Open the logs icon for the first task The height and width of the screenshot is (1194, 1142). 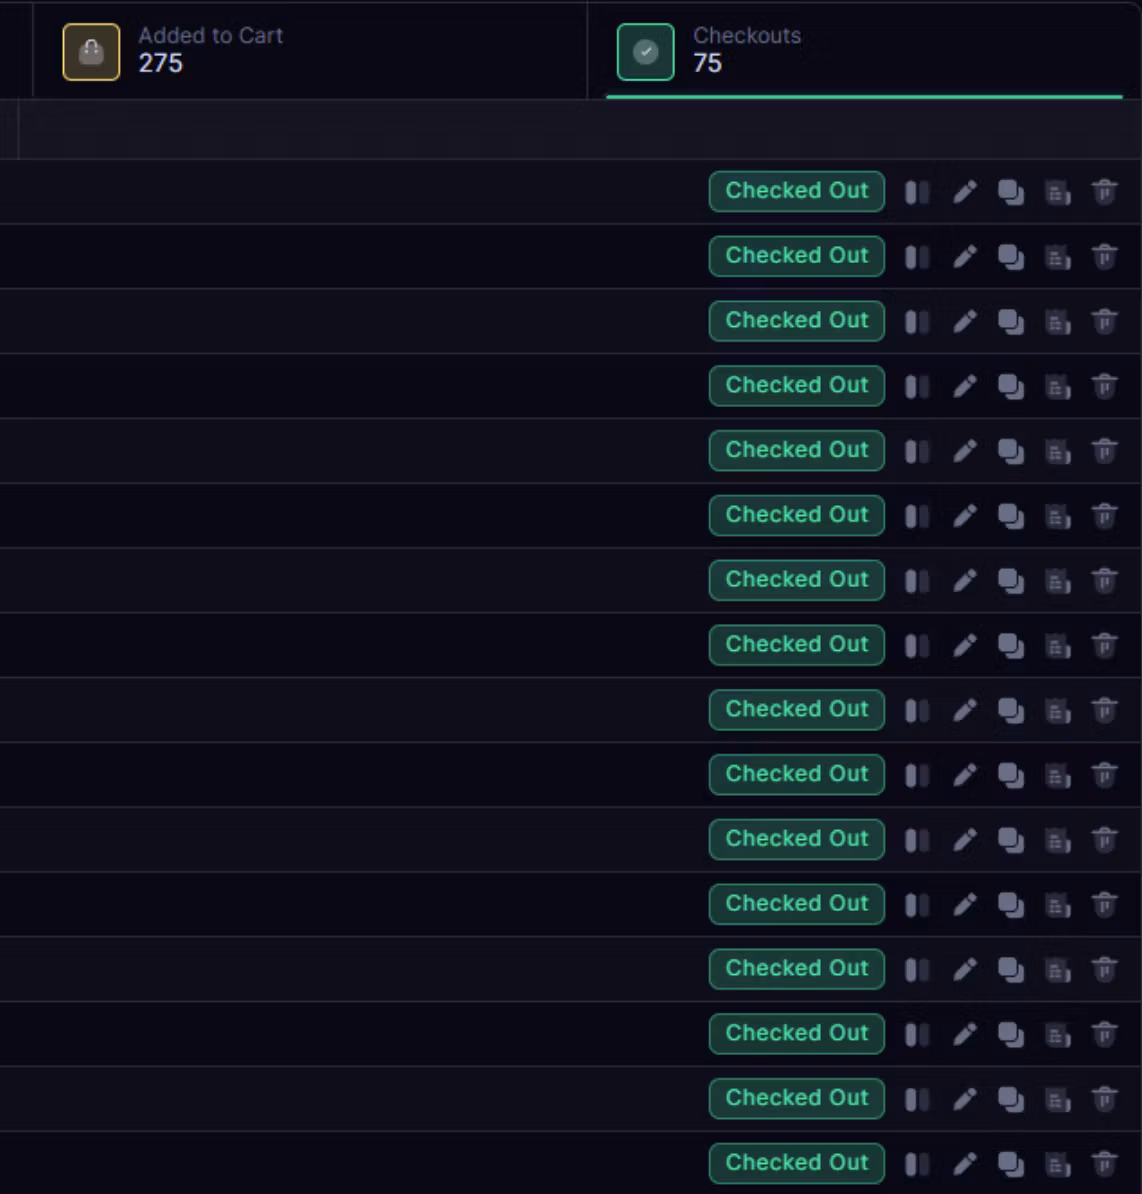pos(1057,193)
